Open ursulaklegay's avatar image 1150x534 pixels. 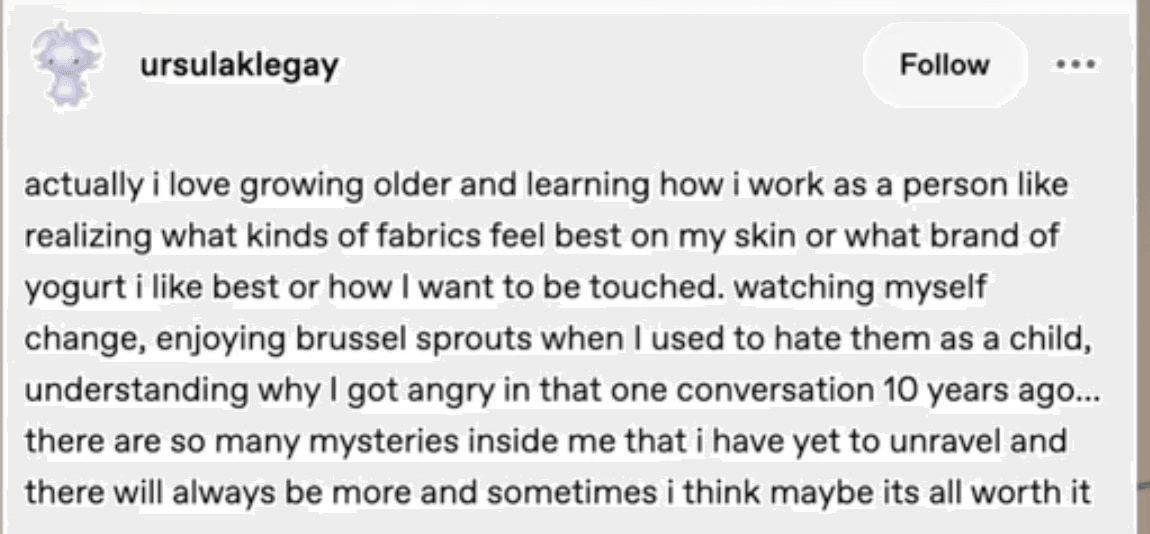(67, 65)
